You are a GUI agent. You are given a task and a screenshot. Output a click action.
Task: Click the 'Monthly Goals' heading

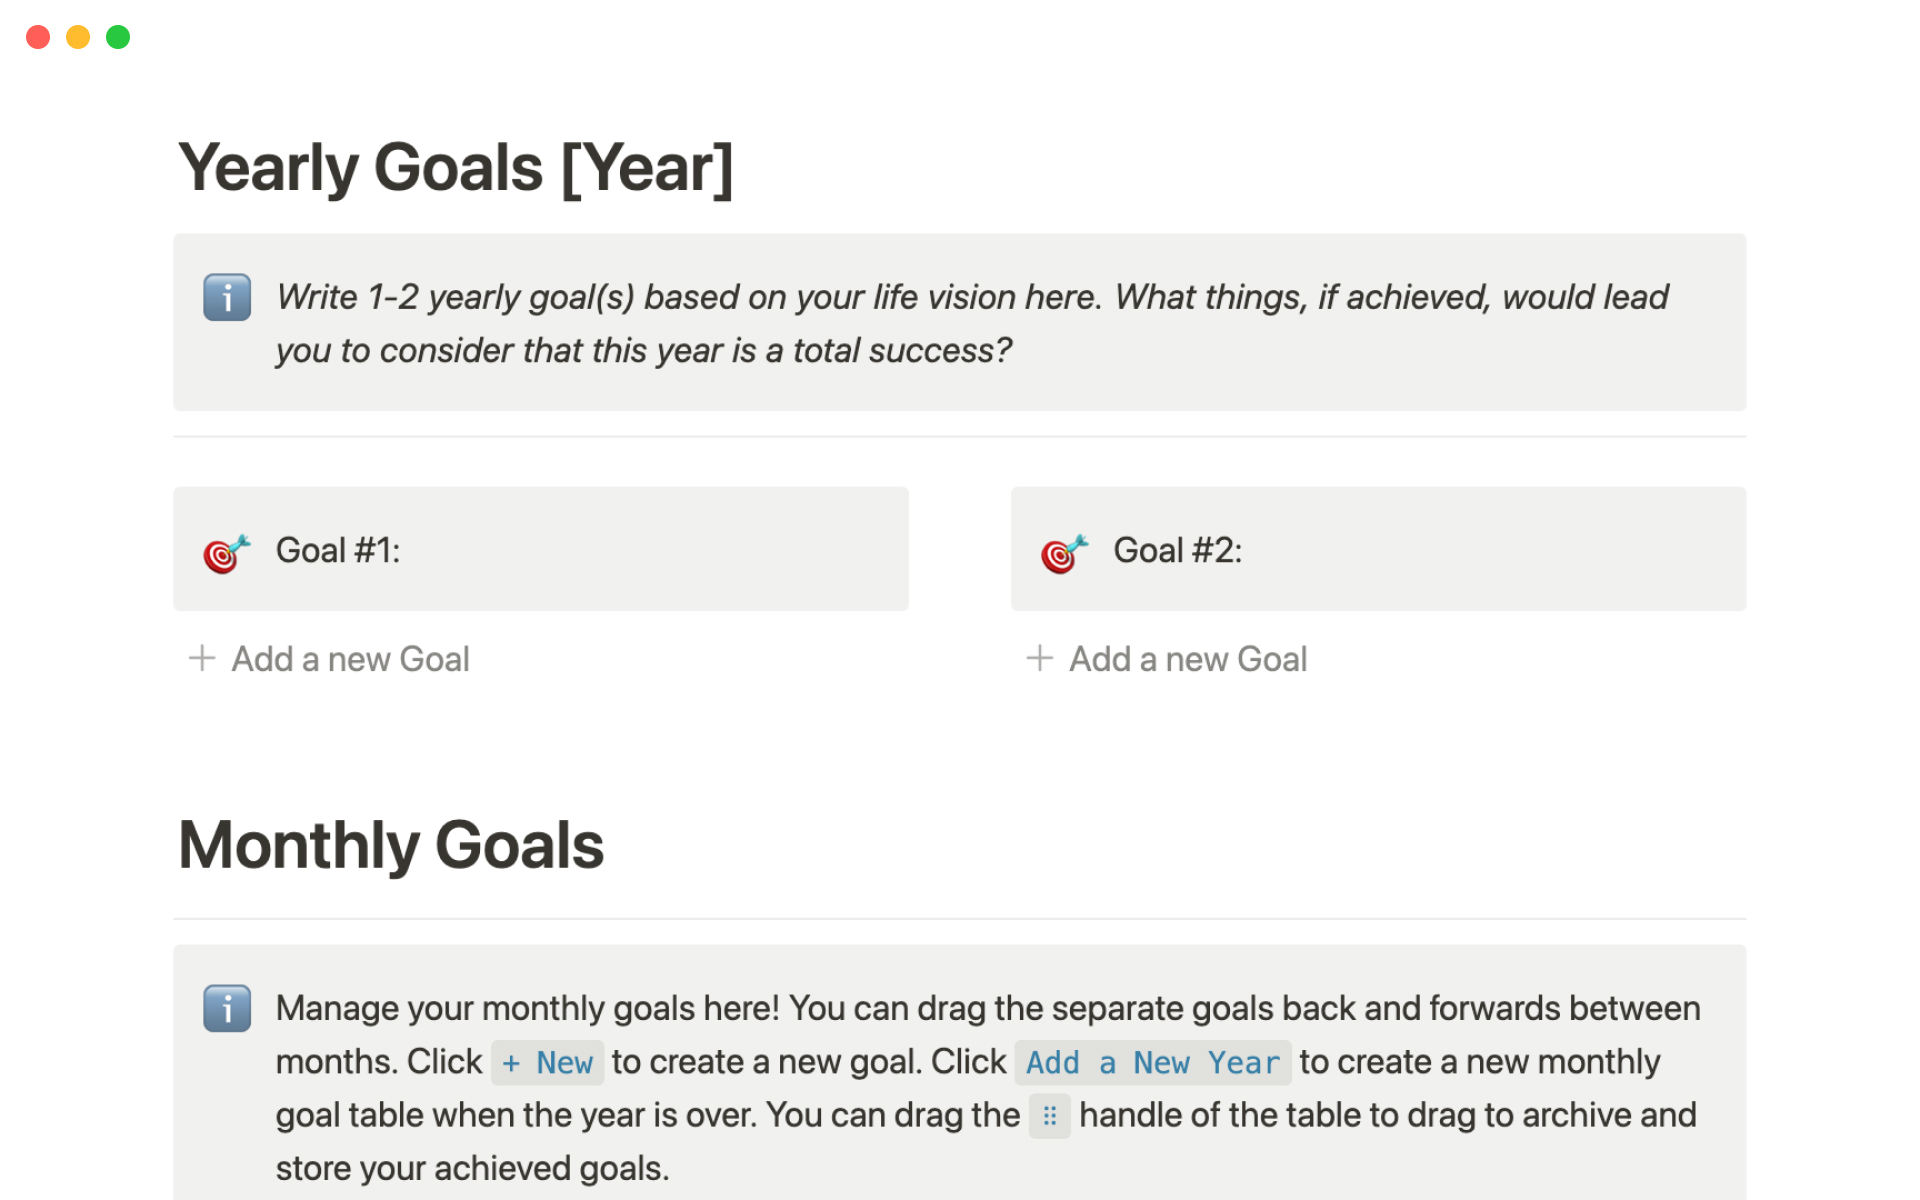(391, 846)
